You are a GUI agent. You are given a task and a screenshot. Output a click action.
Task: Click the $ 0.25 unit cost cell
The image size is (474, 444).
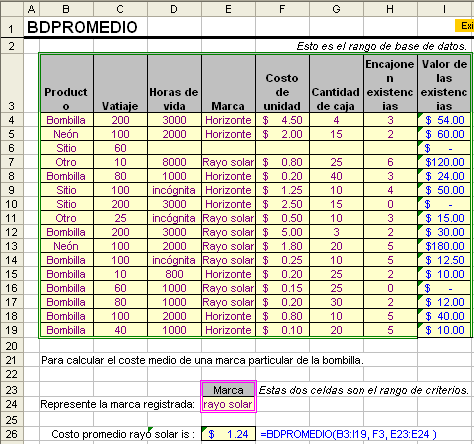tap(282, 260)
